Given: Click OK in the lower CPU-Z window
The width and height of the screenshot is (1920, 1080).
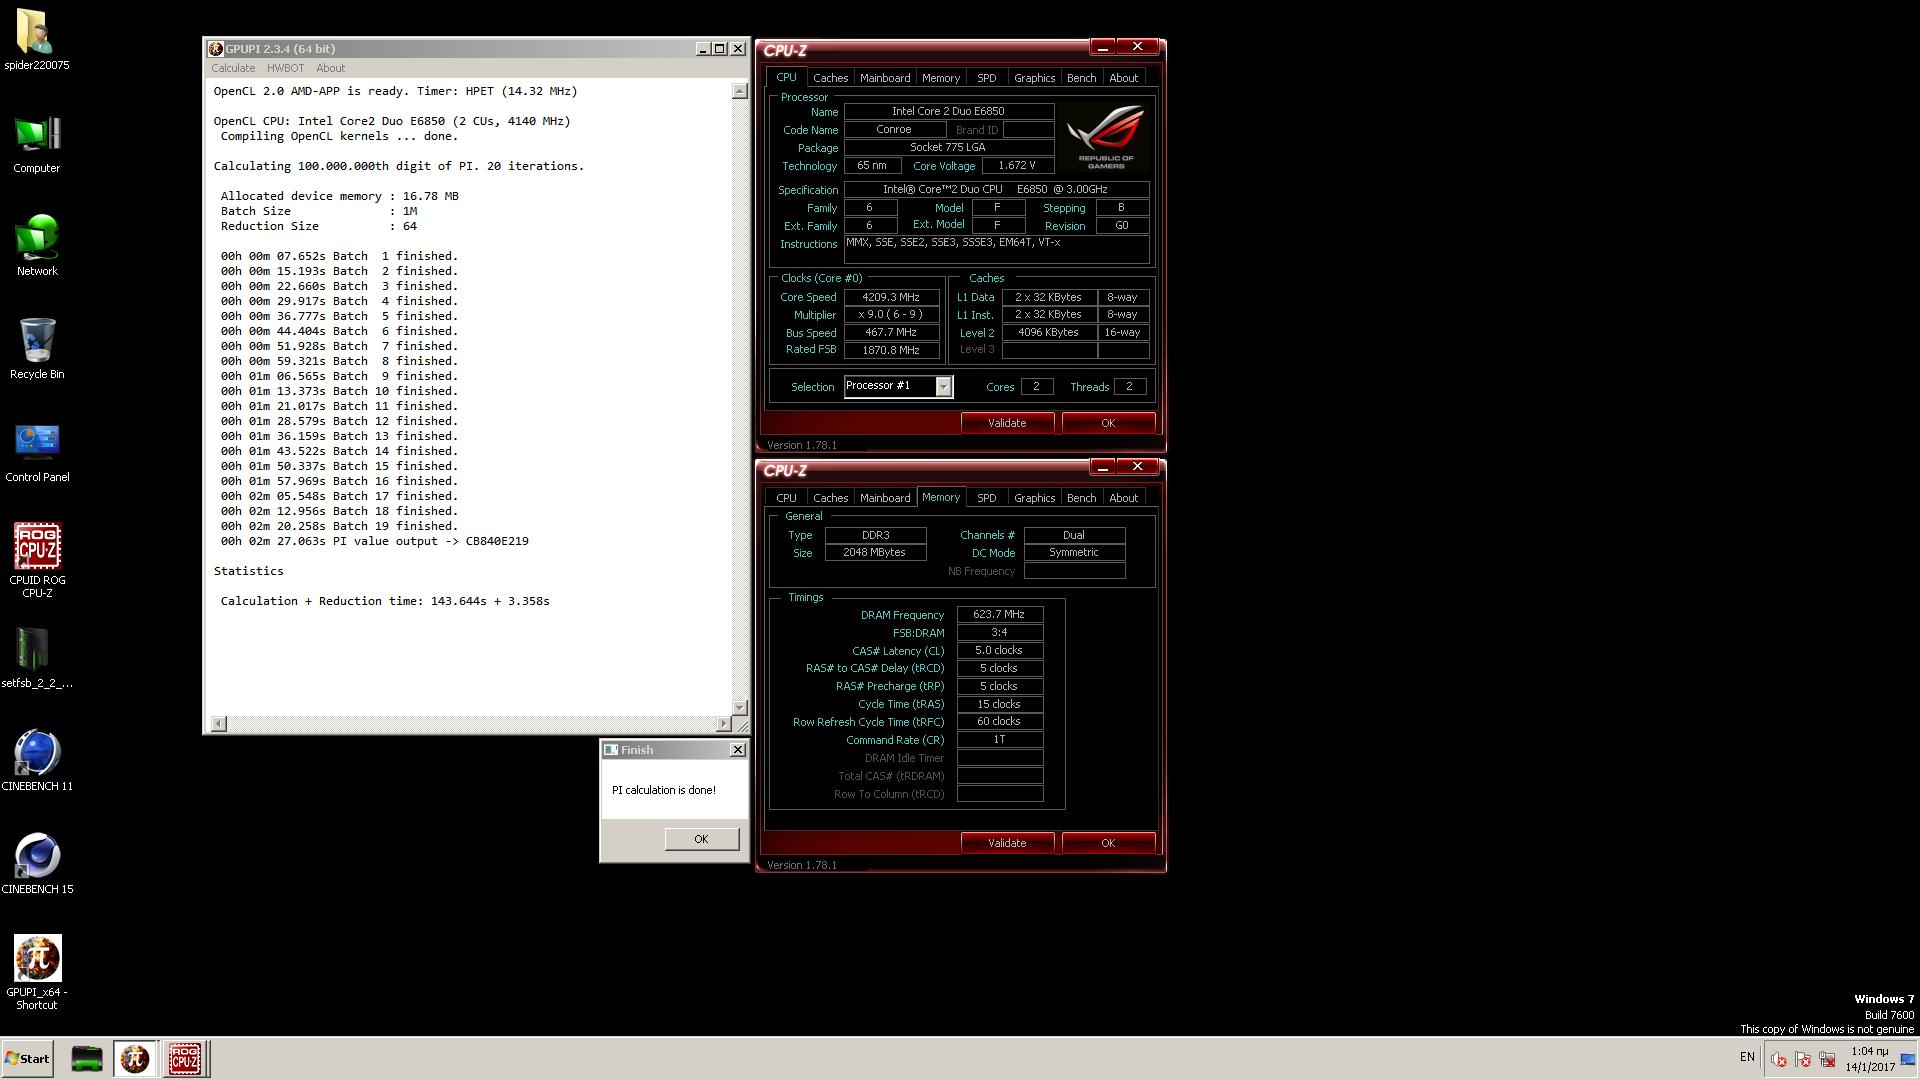Looking at the screenshot, I should (1108, 843).
